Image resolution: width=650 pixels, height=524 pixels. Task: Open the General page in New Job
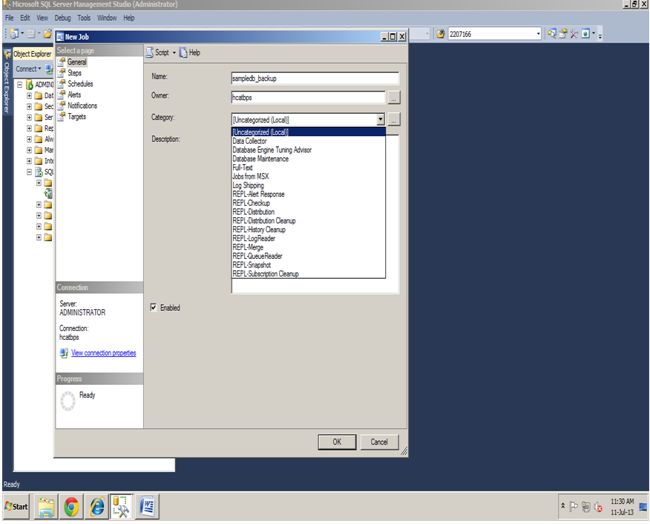tap(77, 62)
